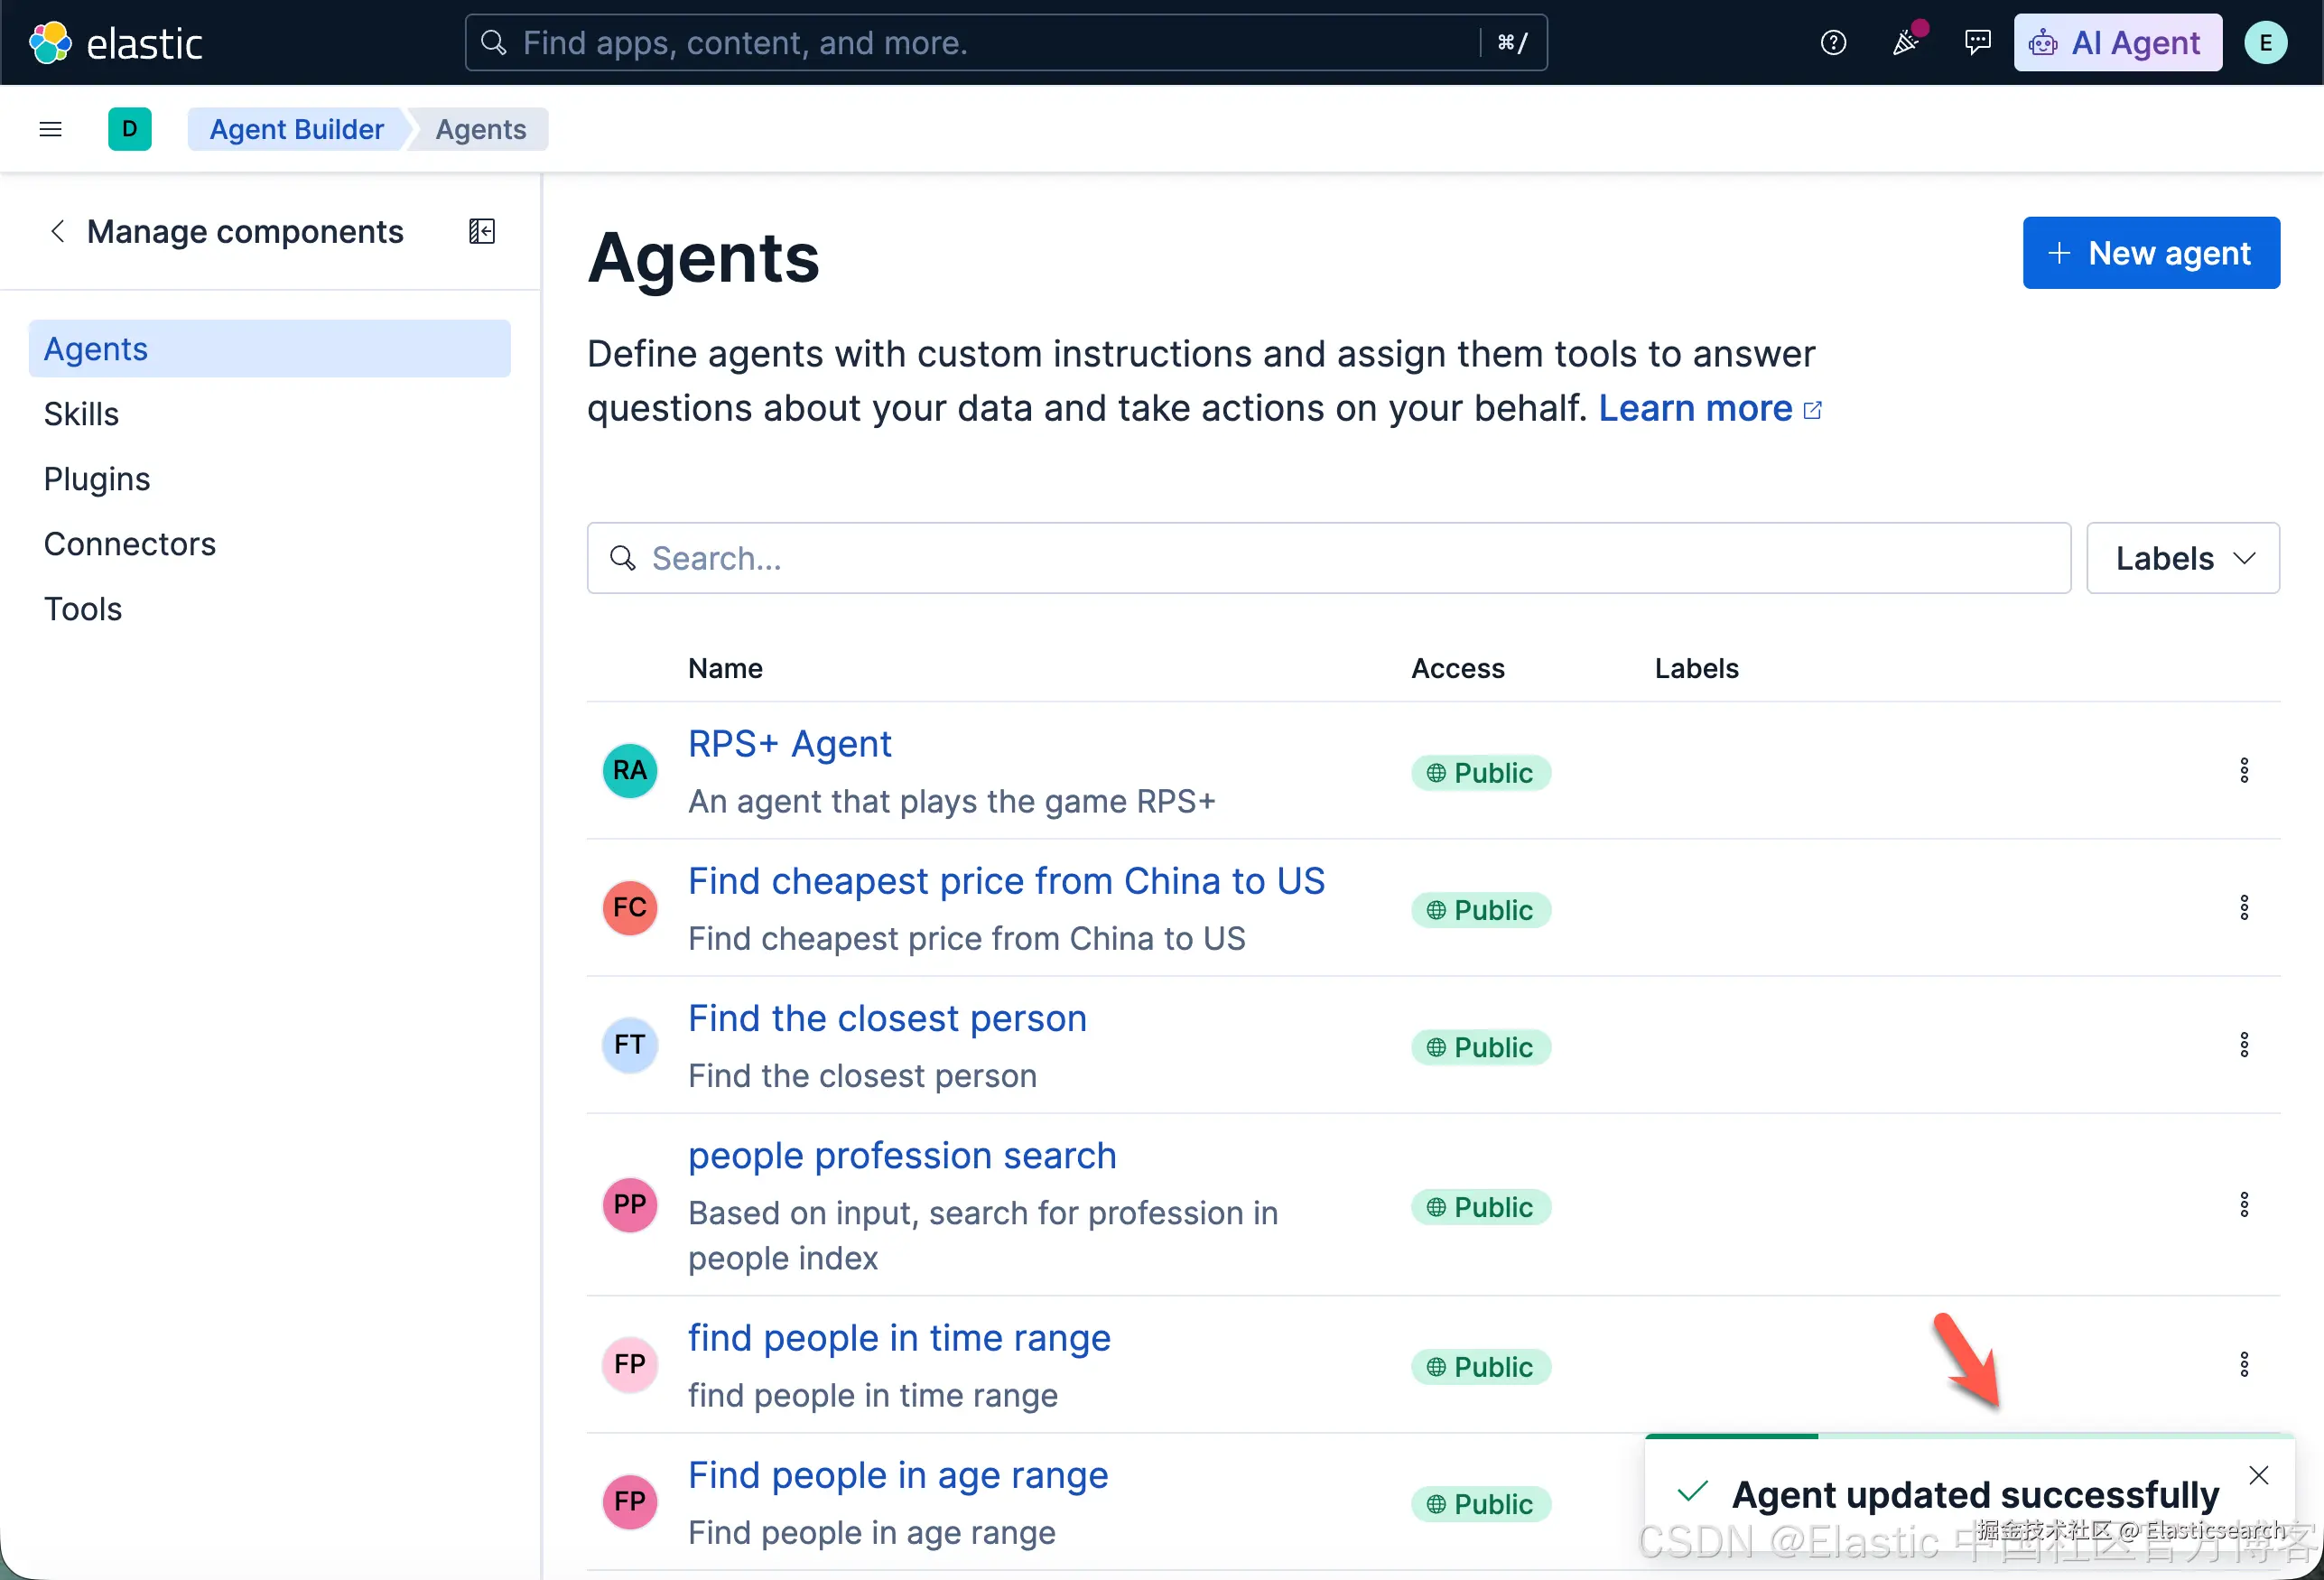Open Find cheapest price from China to US
The height and width of the screenshot is (1580, 2324).
[1006, 881]
